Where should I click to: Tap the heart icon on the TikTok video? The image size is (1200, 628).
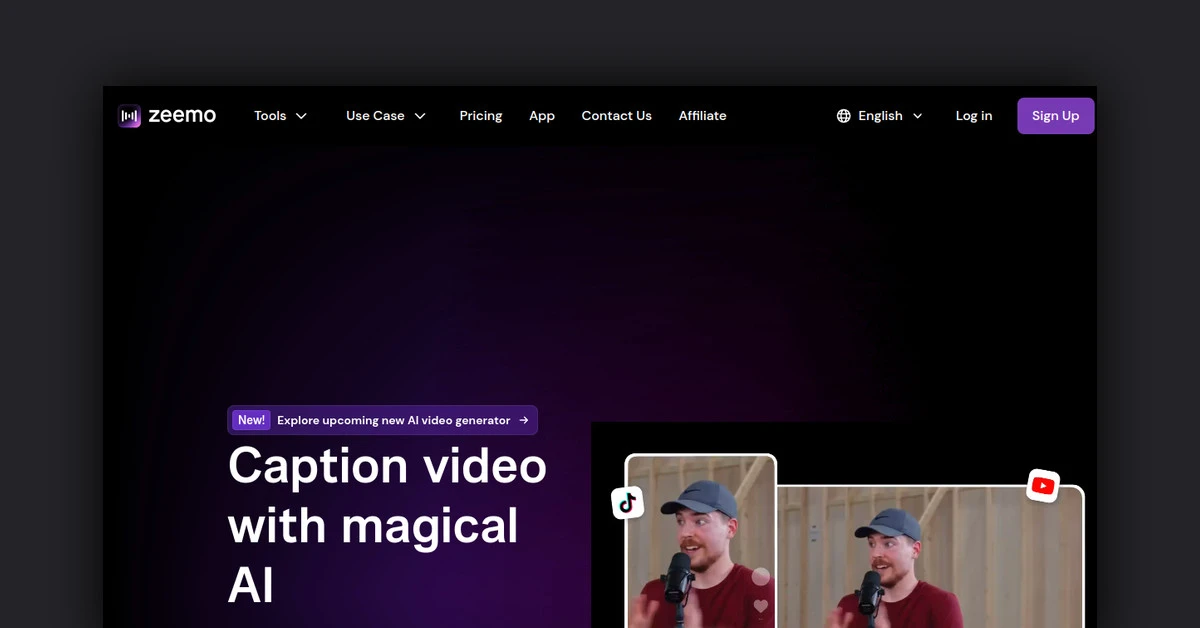coord(761,606)
